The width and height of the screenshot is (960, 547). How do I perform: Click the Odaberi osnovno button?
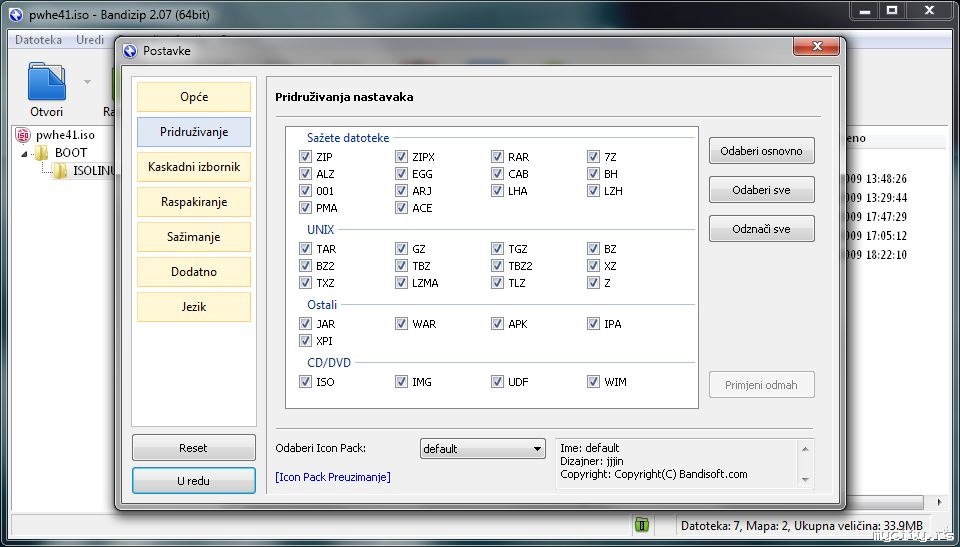762,151
